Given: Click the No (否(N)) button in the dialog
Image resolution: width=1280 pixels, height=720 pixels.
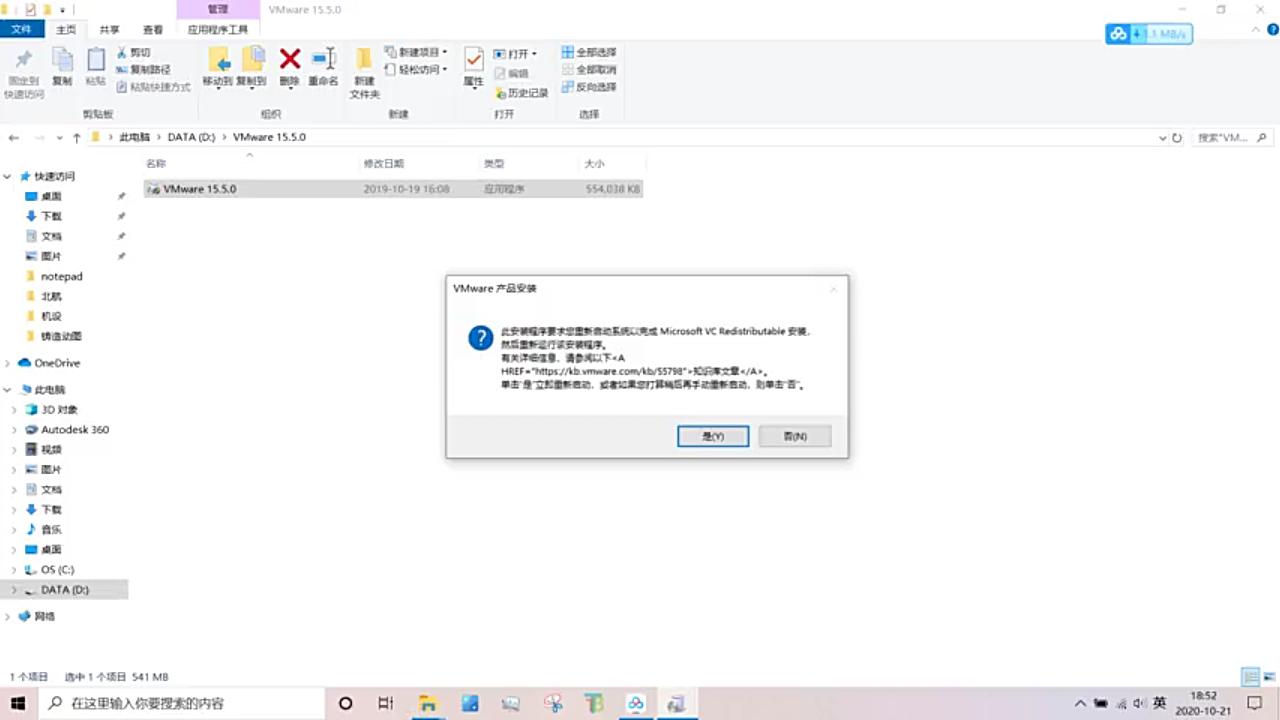Looking at the screenshot, I should tap(794, 436).
